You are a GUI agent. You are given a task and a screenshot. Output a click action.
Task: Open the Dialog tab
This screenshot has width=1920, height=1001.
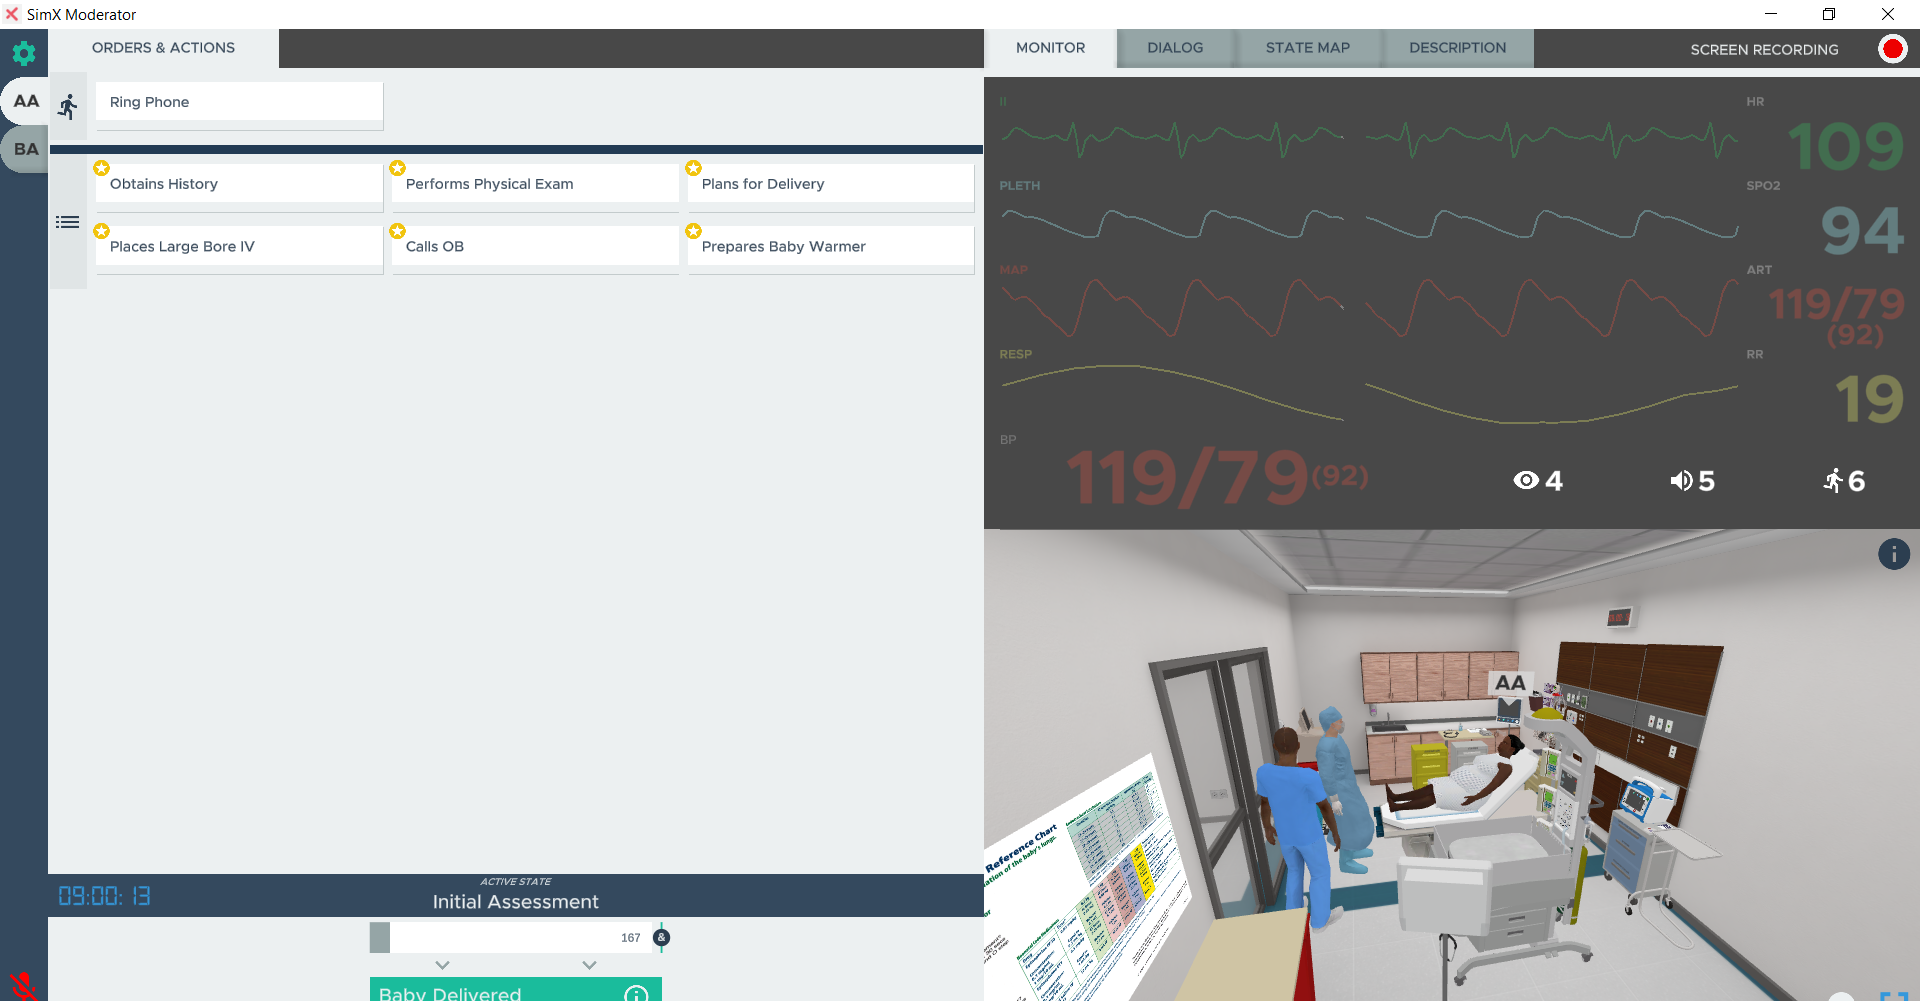tap(1175, 48)
